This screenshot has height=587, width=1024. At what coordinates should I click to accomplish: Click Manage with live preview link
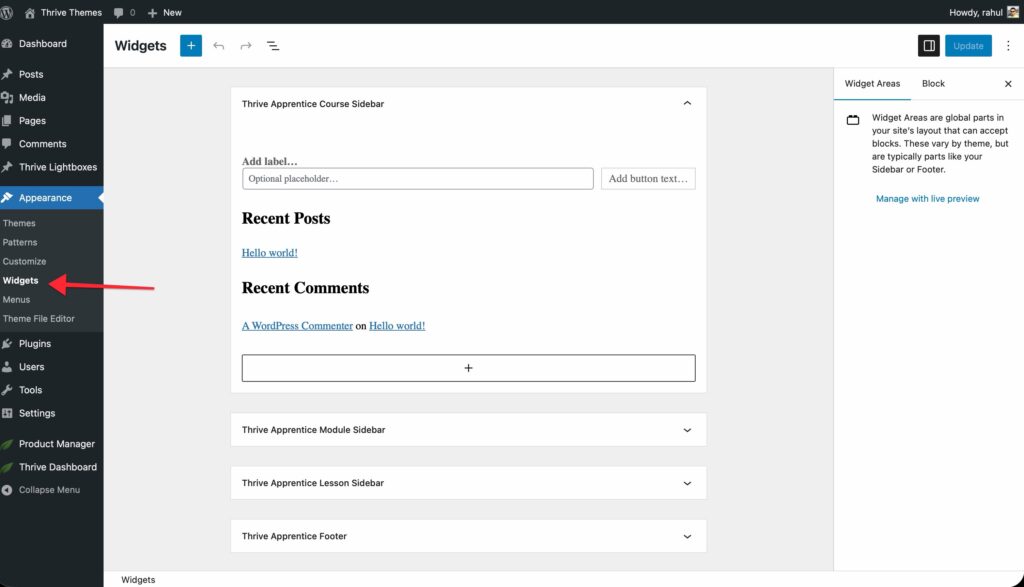click(927, 199)
